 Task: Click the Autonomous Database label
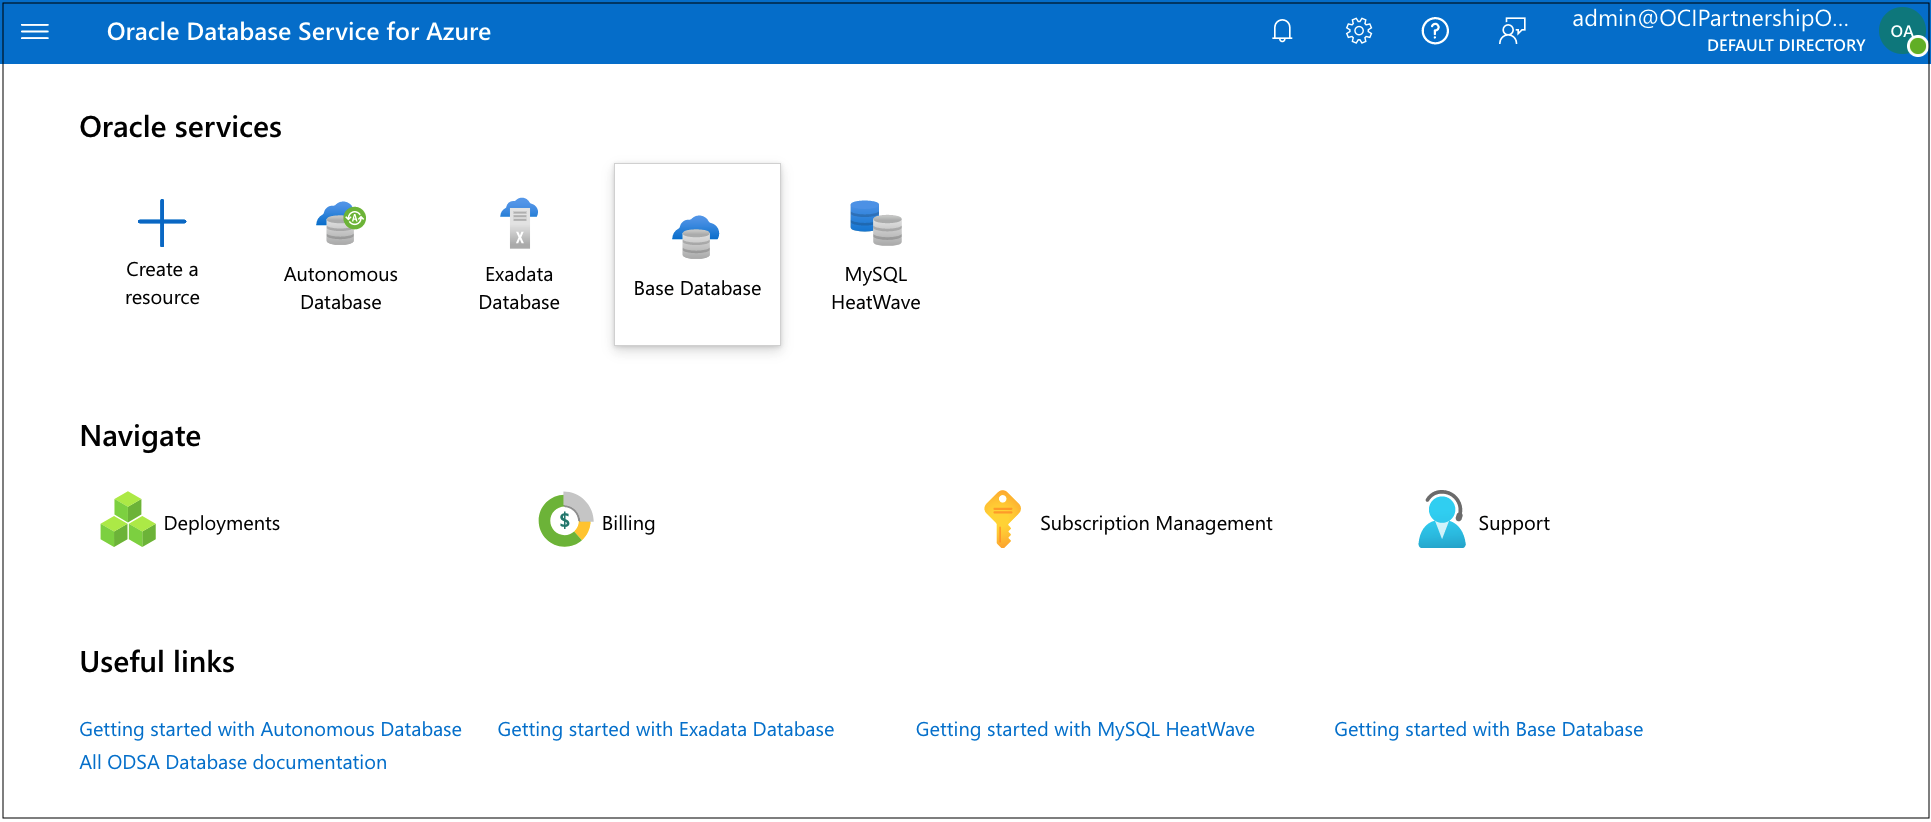(341, 288)
